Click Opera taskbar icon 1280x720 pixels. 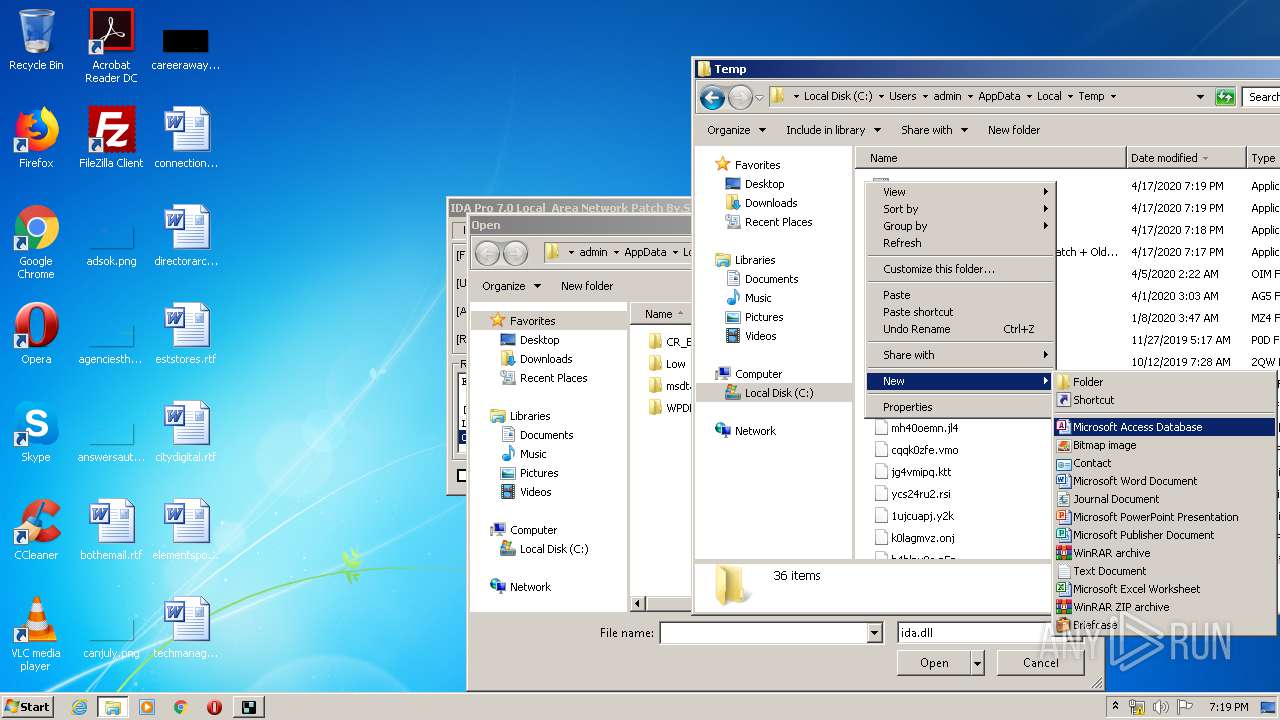214,707
